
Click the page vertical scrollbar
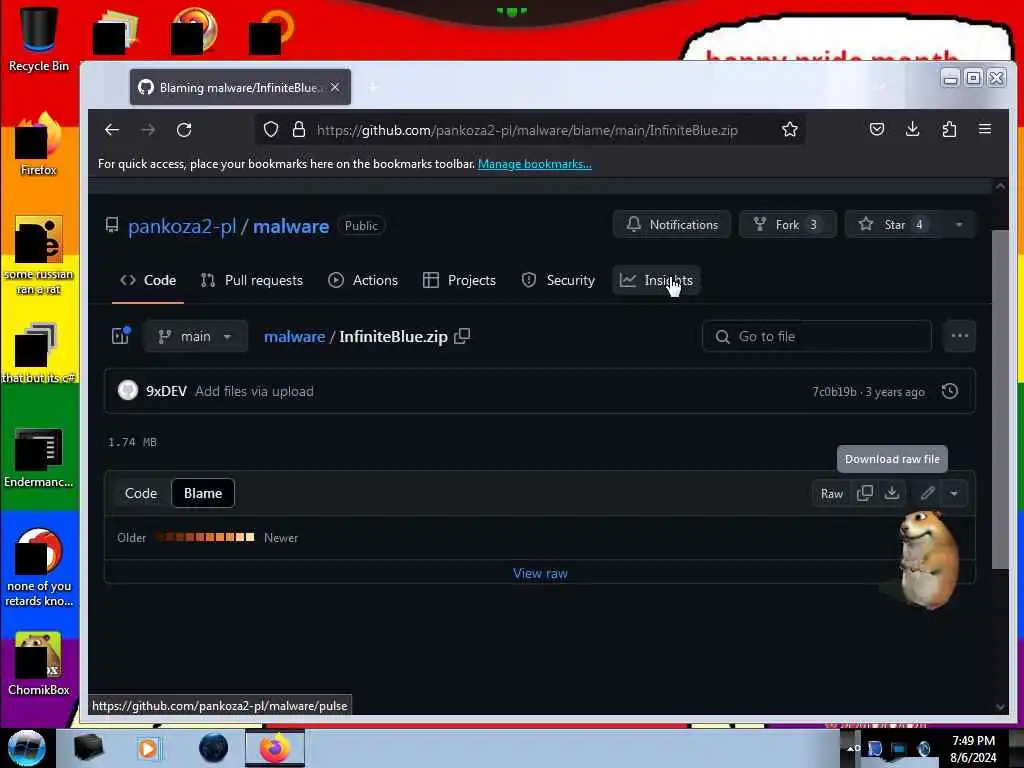click(x=1000, y=400)
